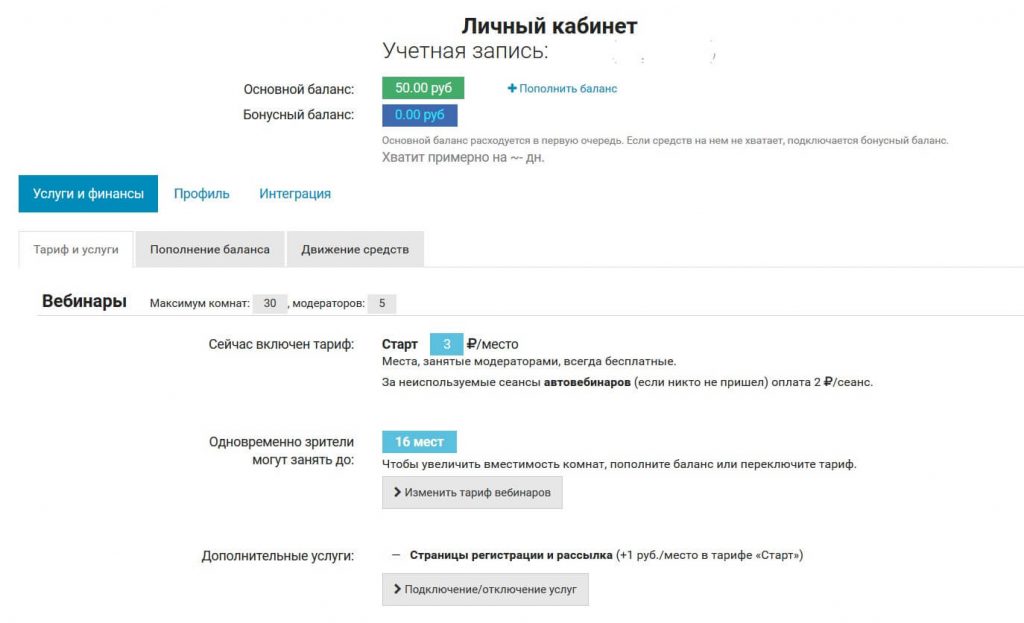Click the dash icon before Страницы регистрации
Viewport: 1024px width, 623px height.
pyautogui.click(x=396, y=555)
